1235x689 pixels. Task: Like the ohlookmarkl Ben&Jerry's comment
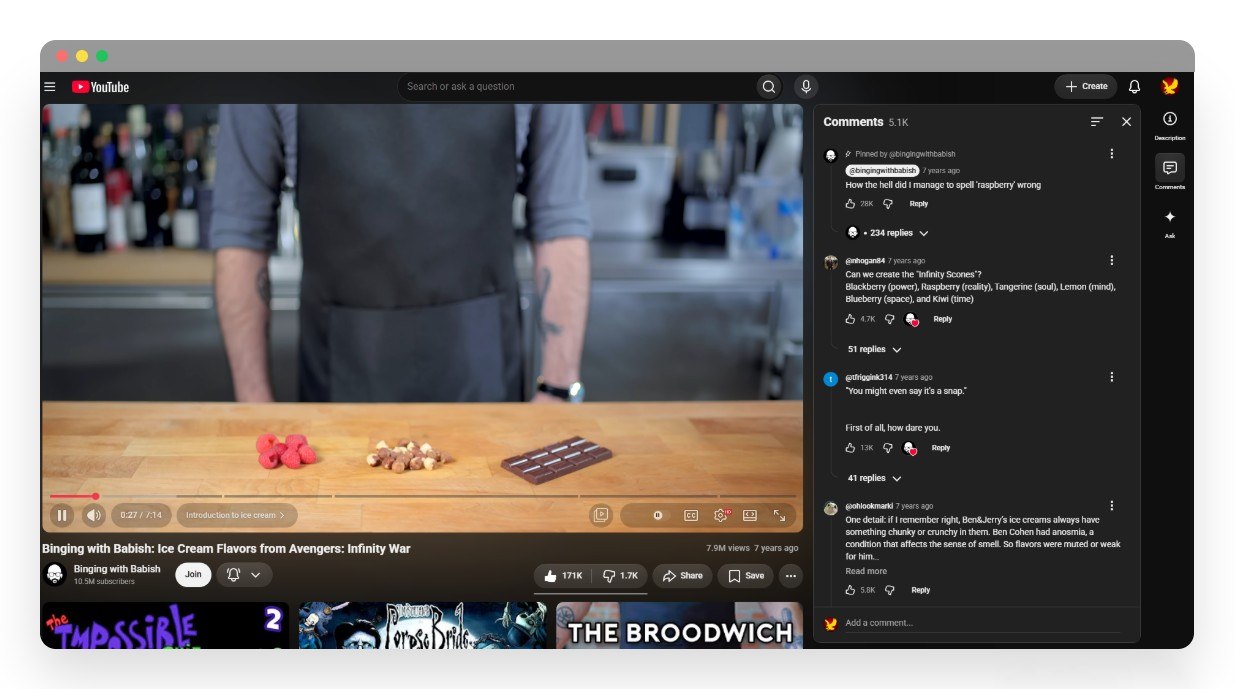851,590
